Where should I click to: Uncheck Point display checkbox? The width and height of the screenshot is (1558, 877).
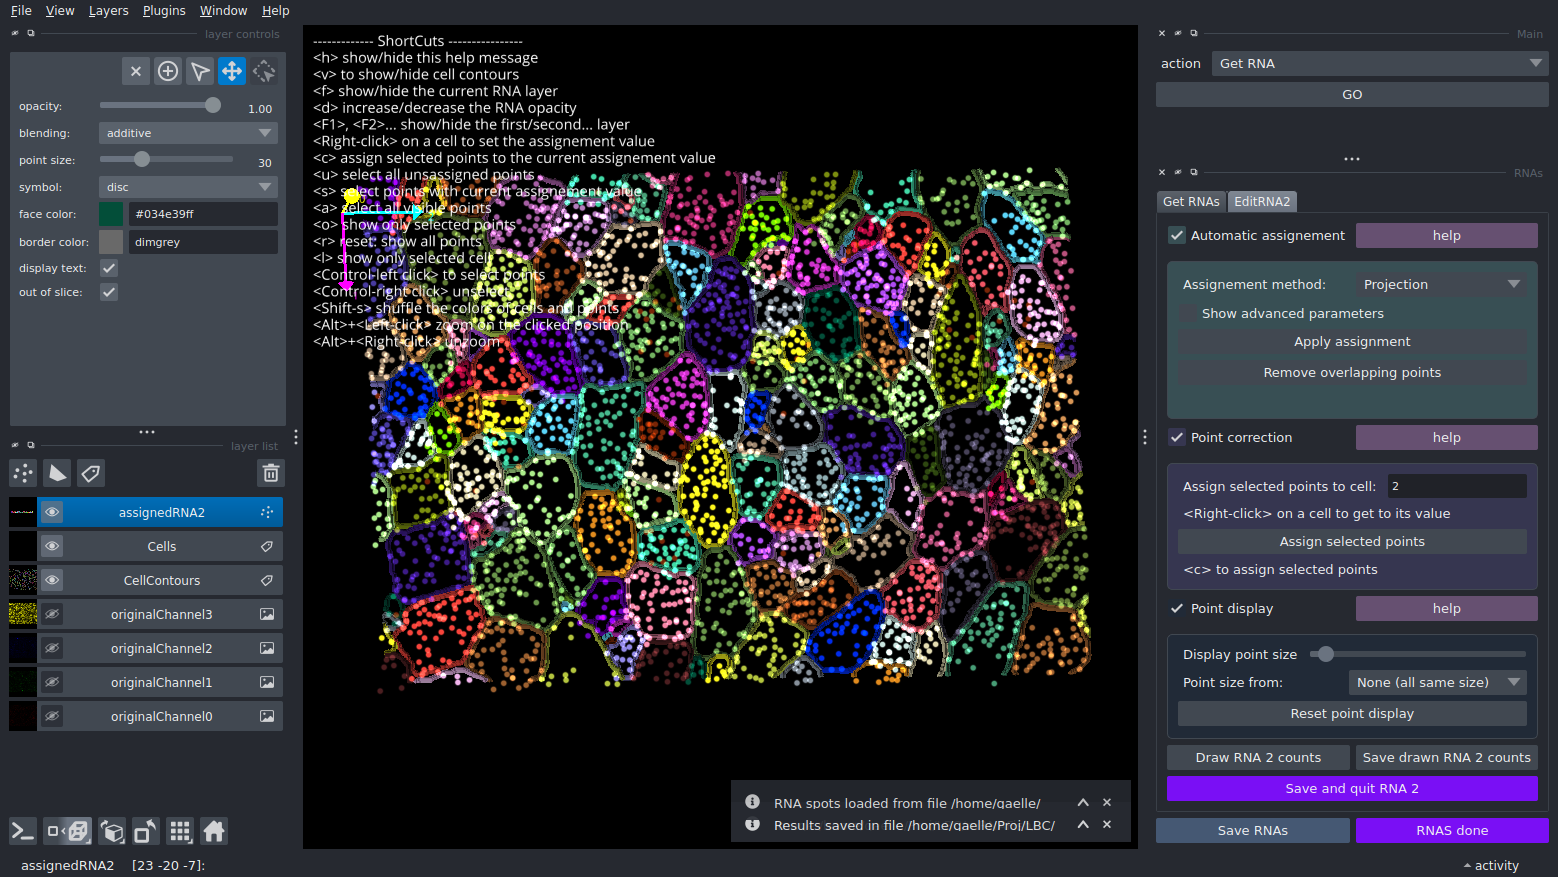(x=1177, y=608)
